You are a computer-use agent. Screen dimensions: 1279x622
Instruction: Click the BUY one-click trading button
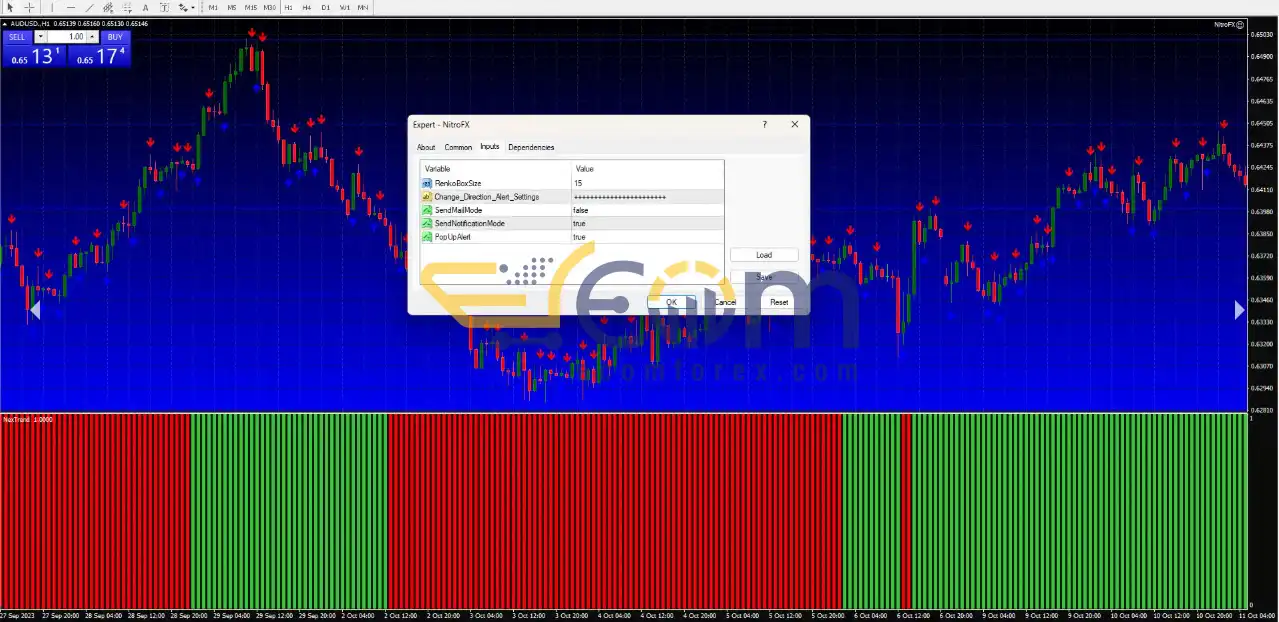pos(114,37)
